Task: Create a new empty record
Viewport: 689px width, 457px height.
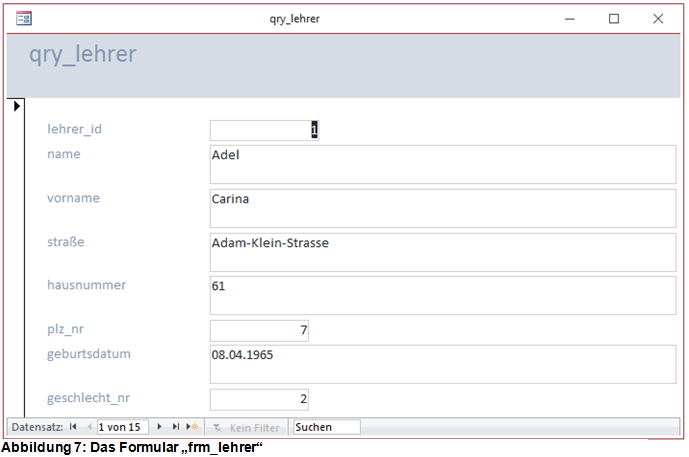Action: tap(192, 427)
